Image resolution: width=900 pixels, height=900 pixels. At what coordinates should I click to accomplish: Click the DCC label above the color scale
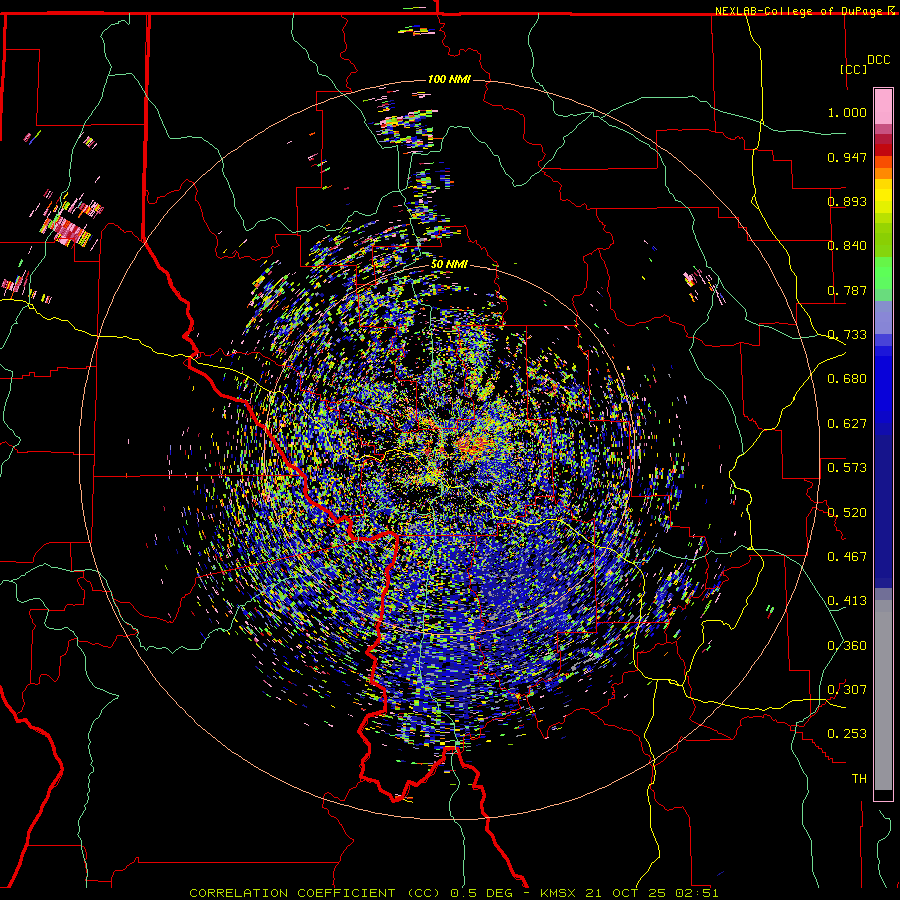click(x=878, y=60)
